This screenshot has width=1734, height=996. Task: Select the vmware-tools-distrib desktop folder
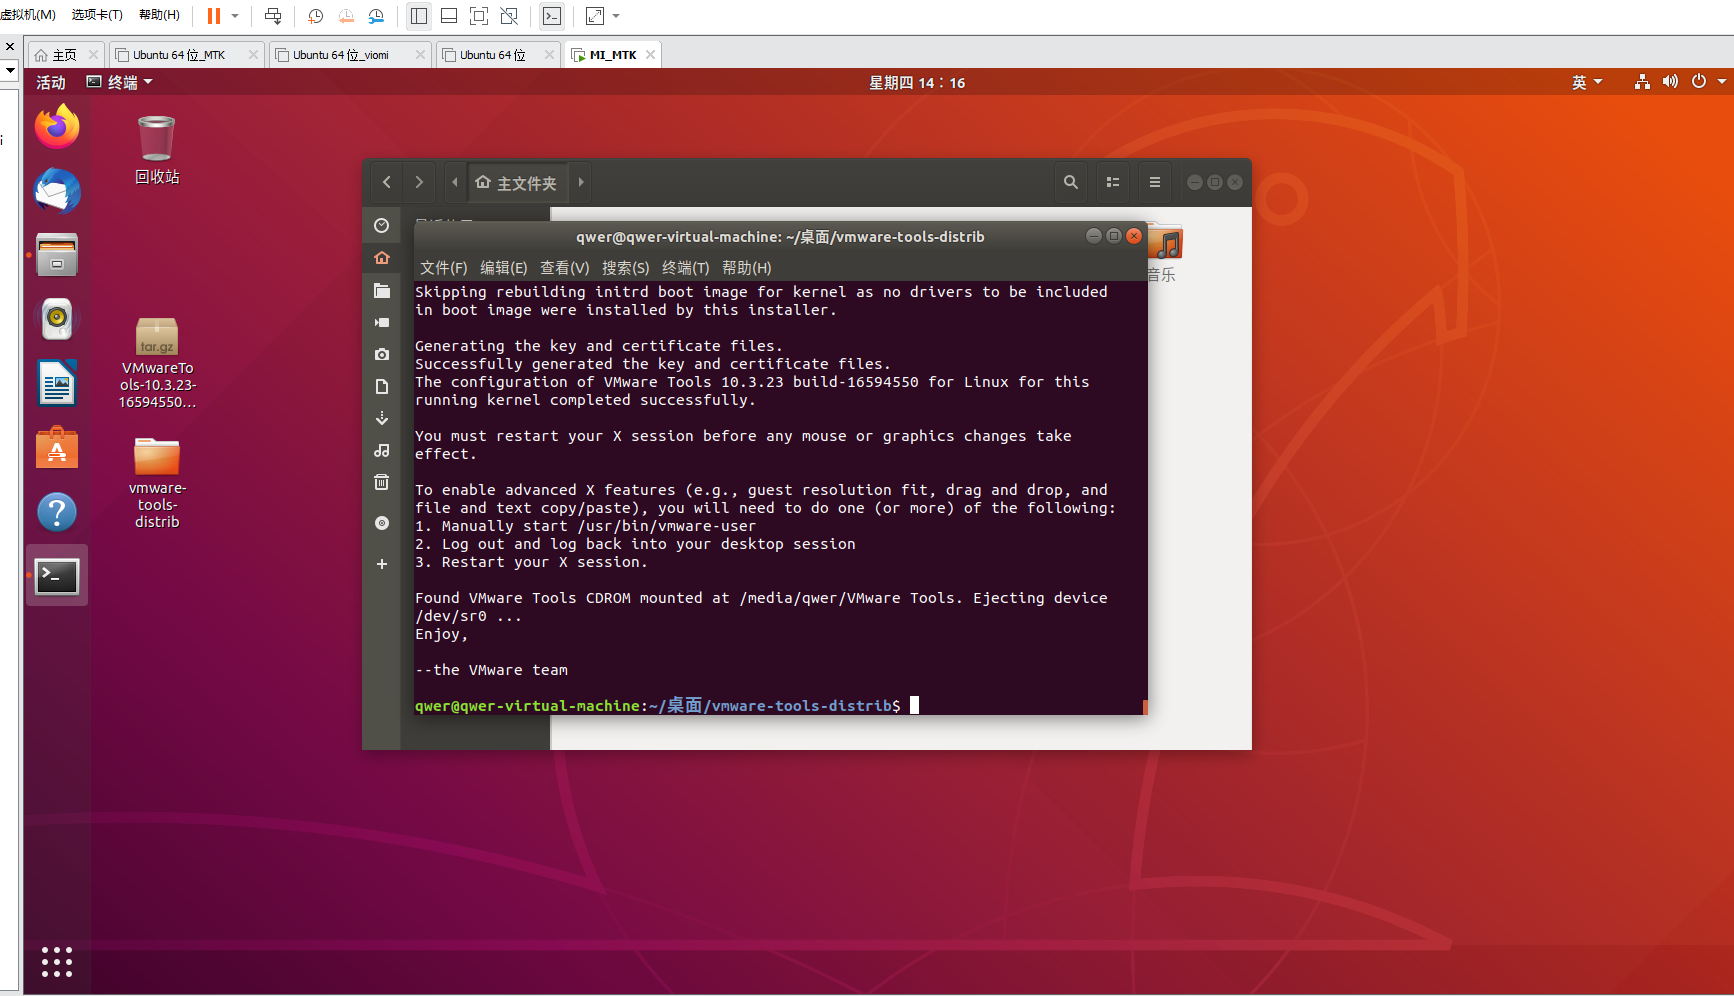[x=157, y=483]
